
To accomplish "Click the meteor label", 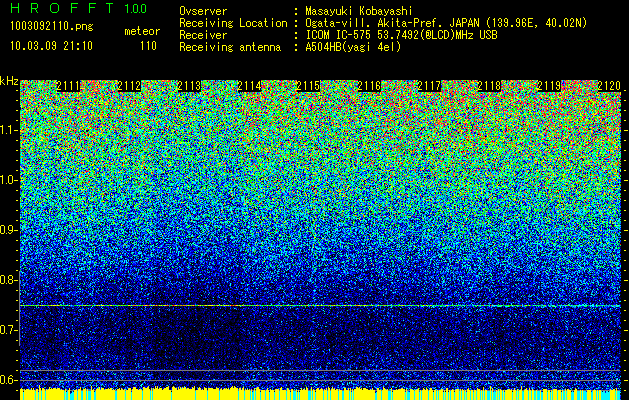I will coord(142,31).
